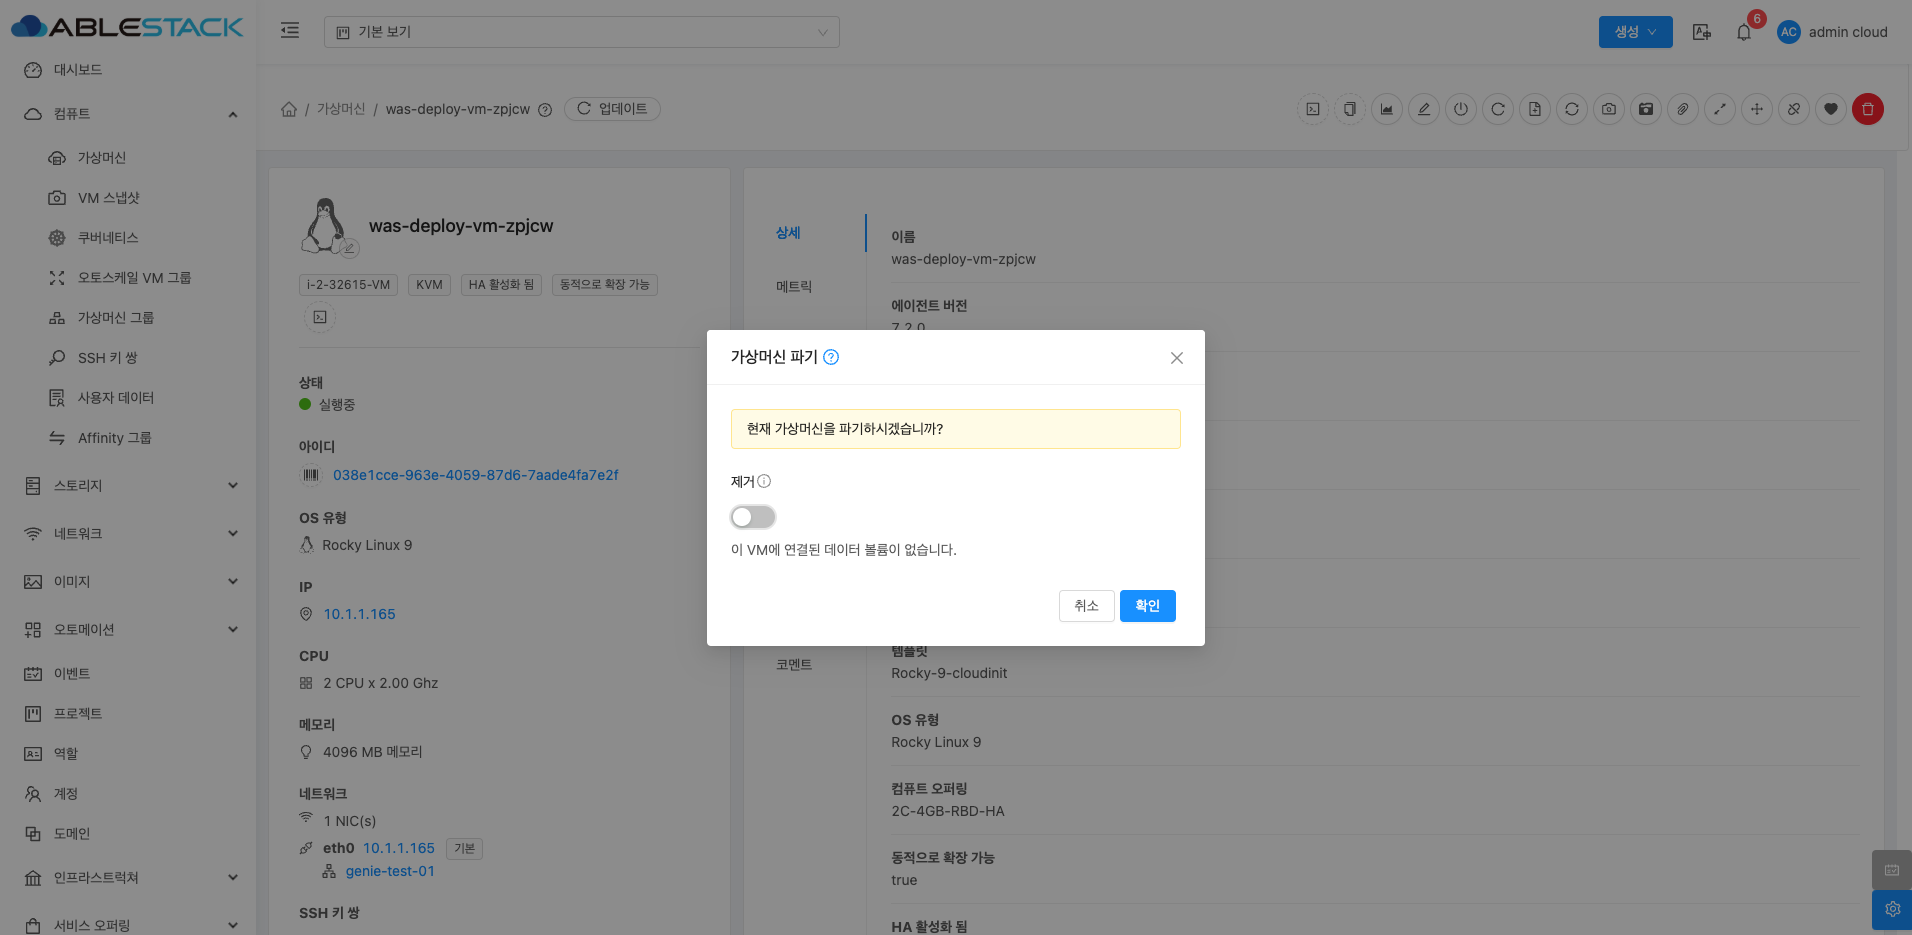The image size is (1912, 935).
Task: Close the 가상머신 파기 dialog
Action: pyautogui.click(x=1176, y=358)
